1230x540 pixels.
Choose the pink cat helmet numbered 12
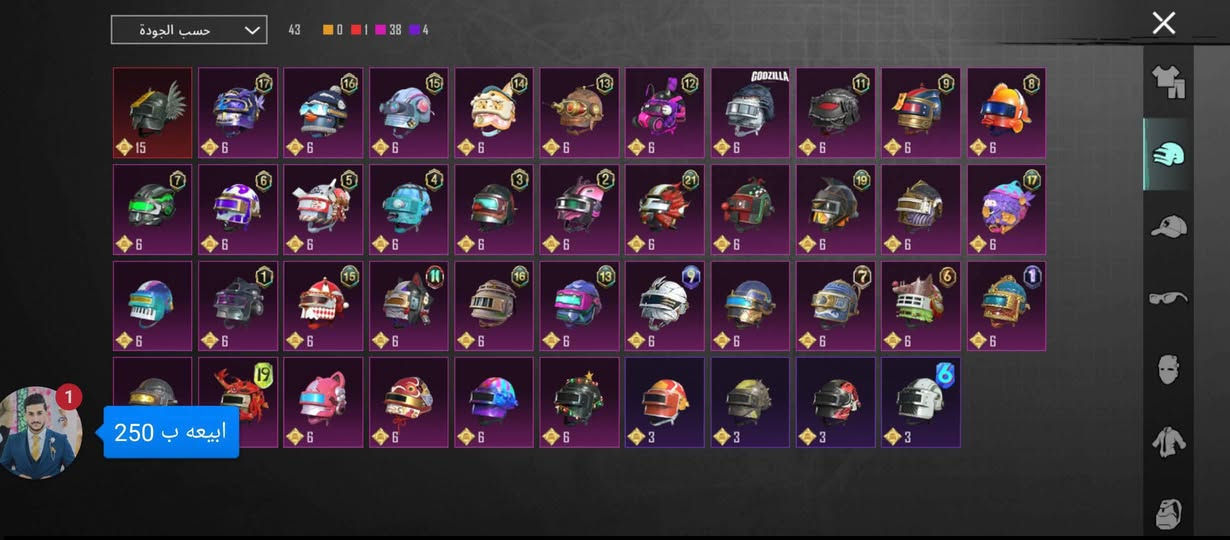click(x=665, y=113)
